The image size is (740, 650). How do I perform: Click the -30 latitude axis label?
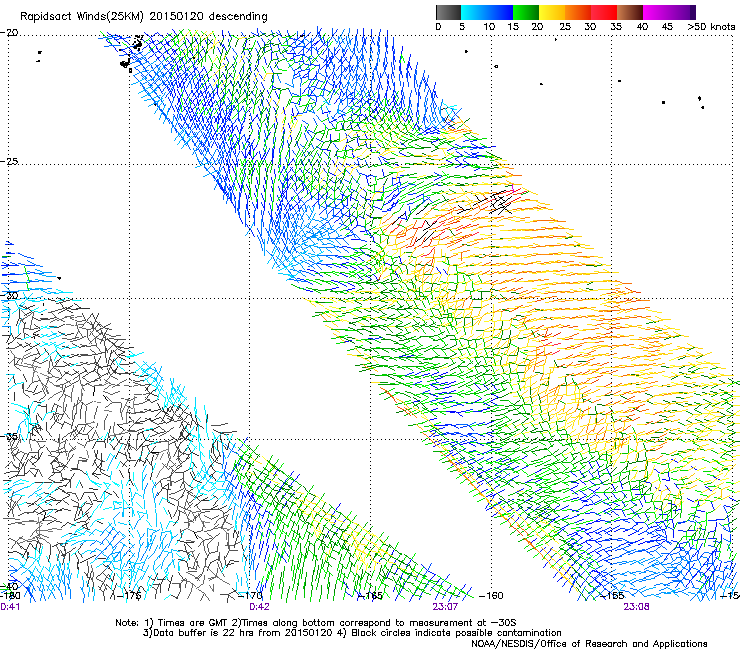click(x=10, y=295)
